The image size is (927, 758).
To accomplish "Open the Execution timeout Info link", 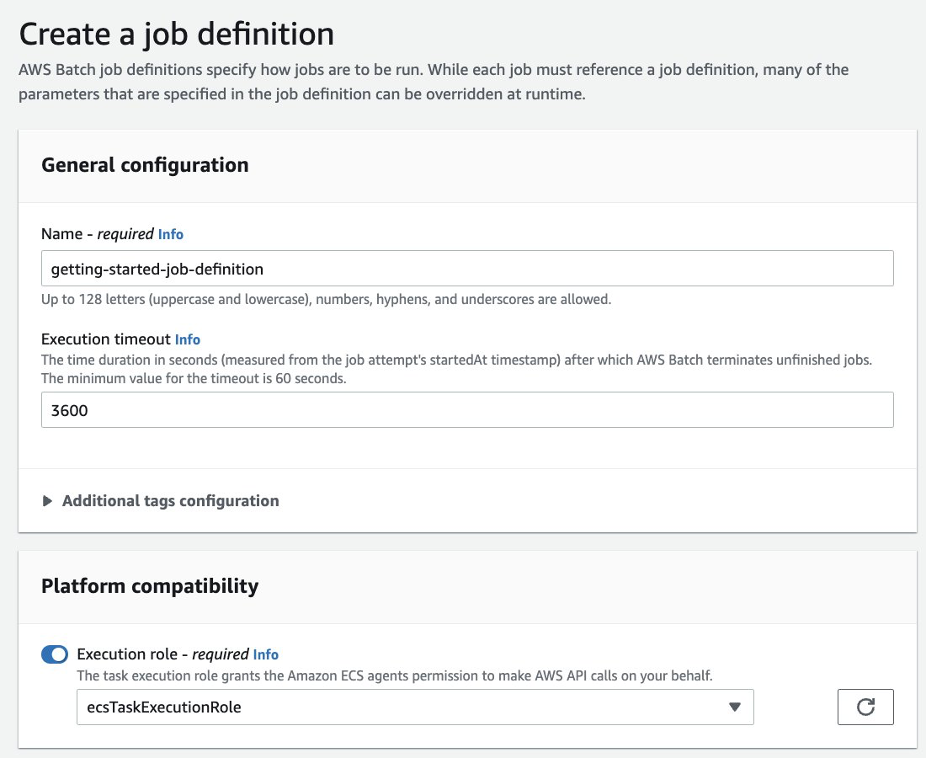I will tap(187, 339).
